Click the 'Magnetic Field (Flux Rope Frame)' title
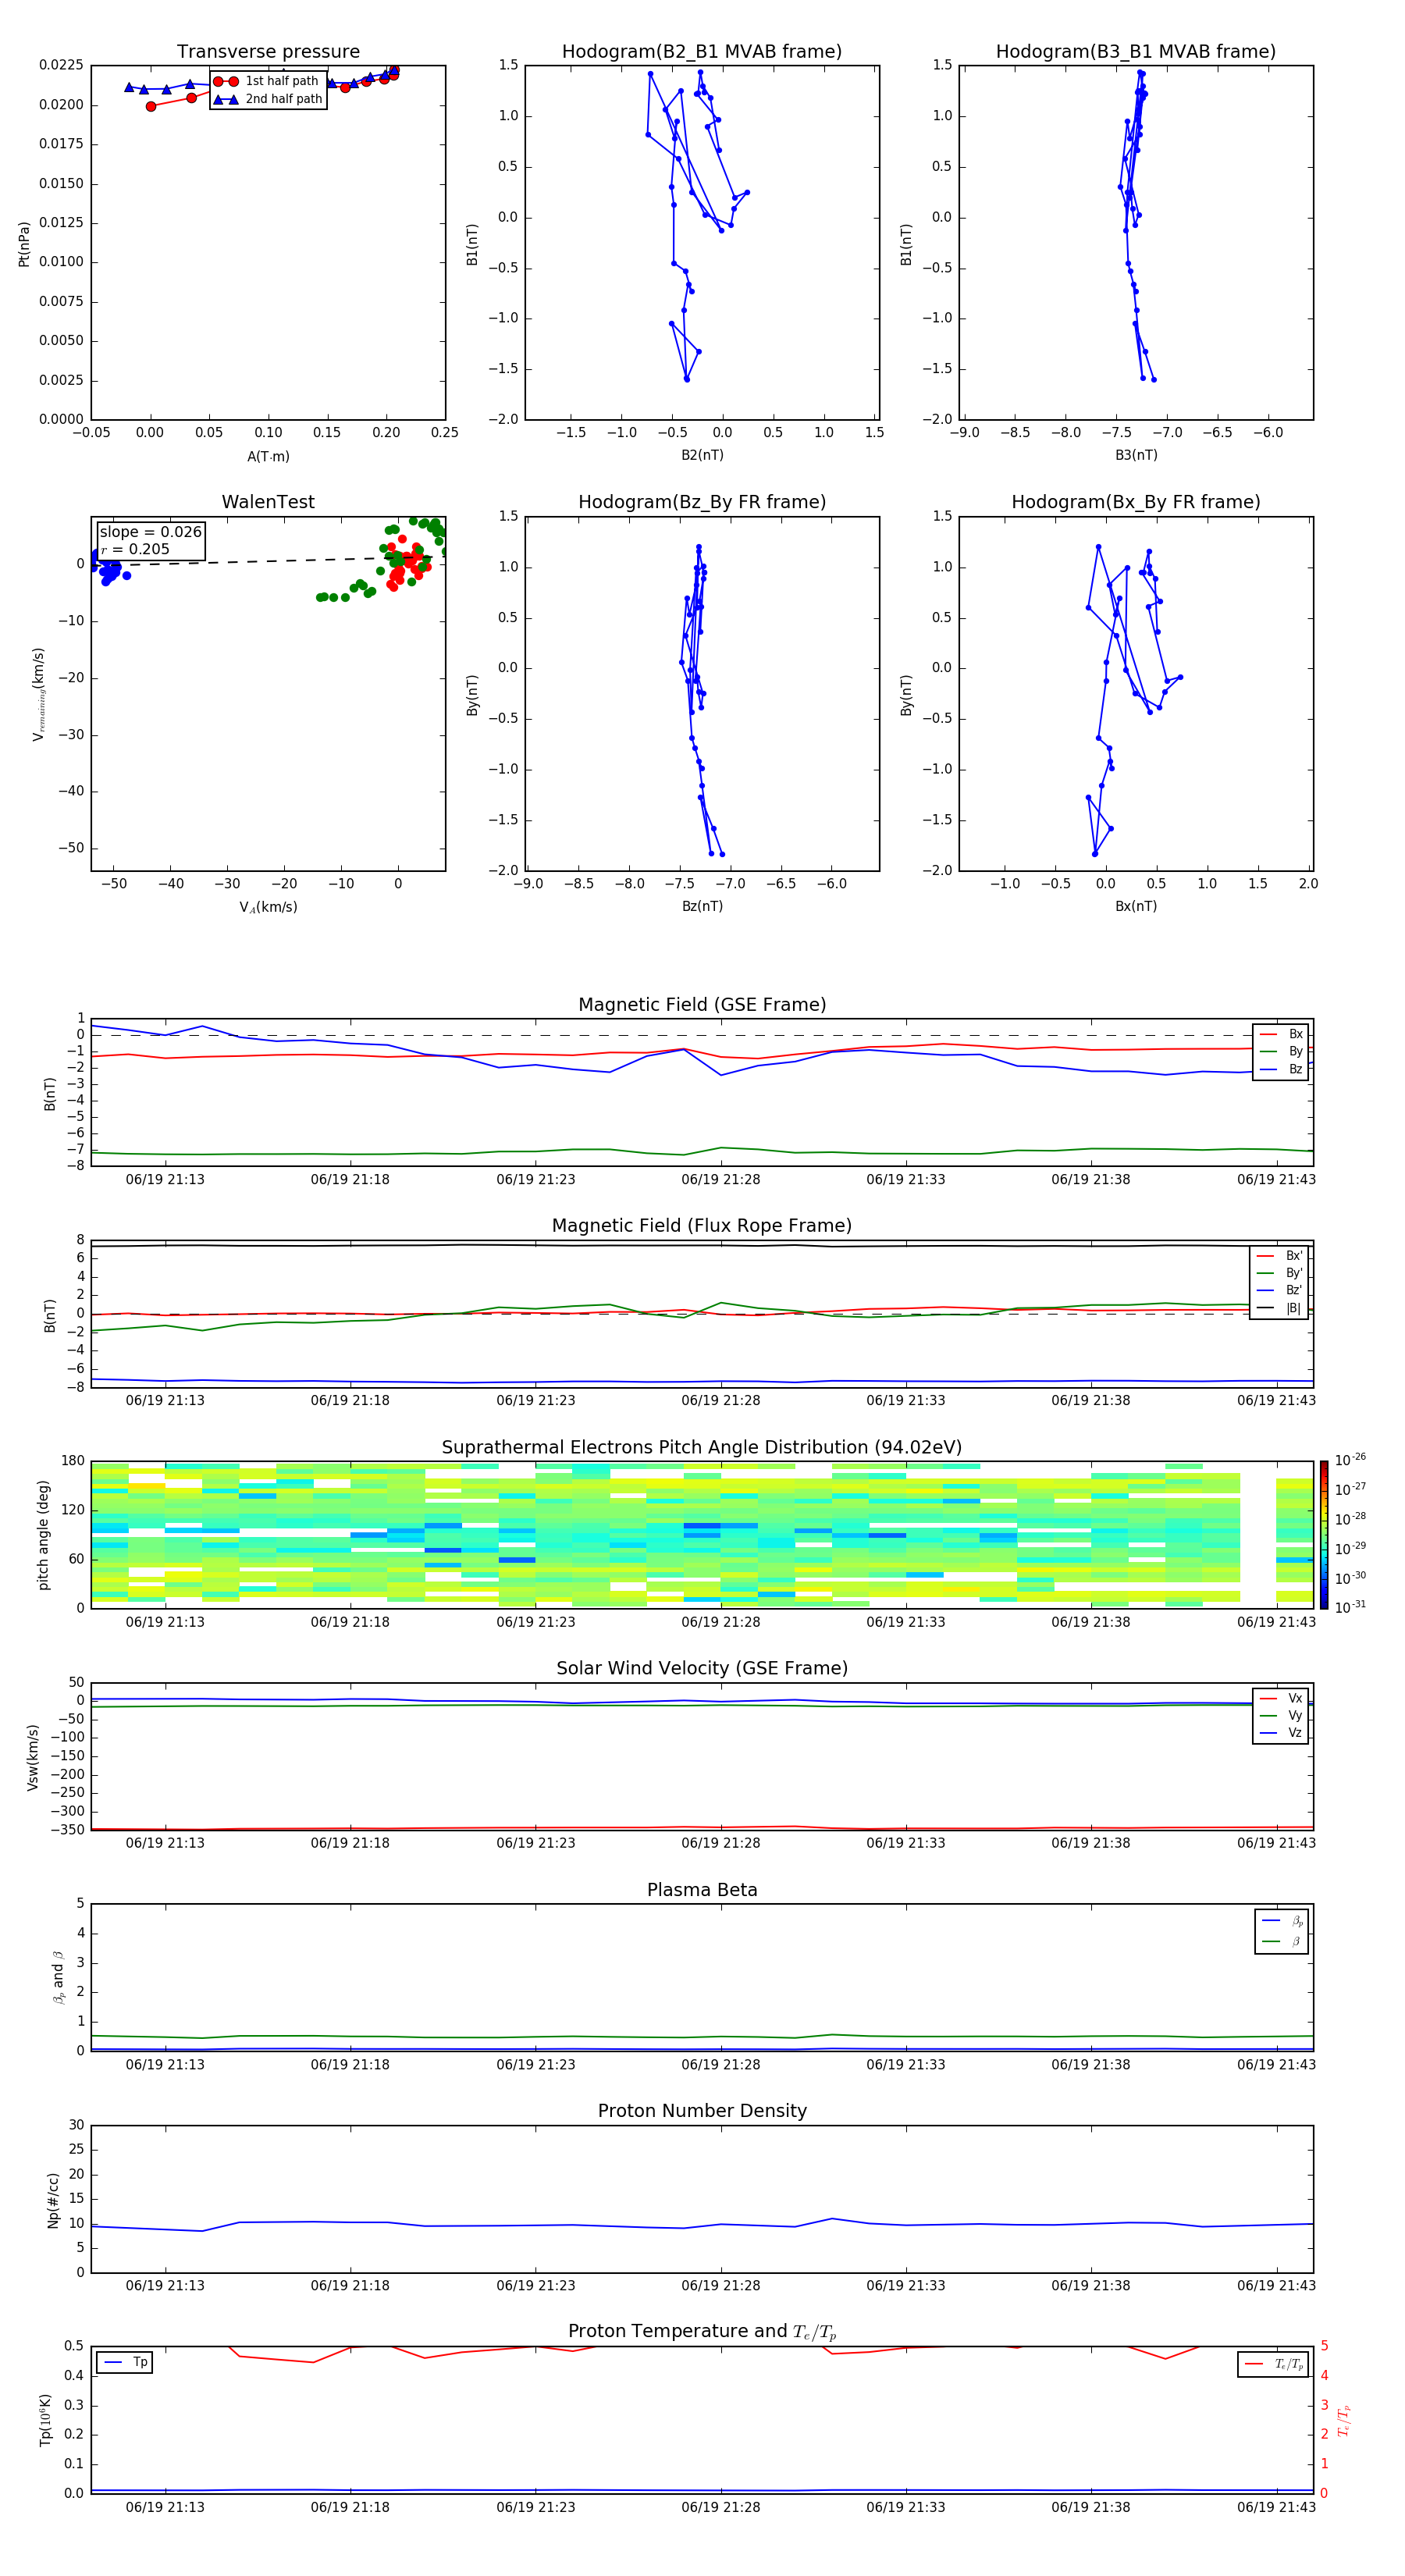This screenshot has width=1405, height=2576. (x=702, y=1226)
